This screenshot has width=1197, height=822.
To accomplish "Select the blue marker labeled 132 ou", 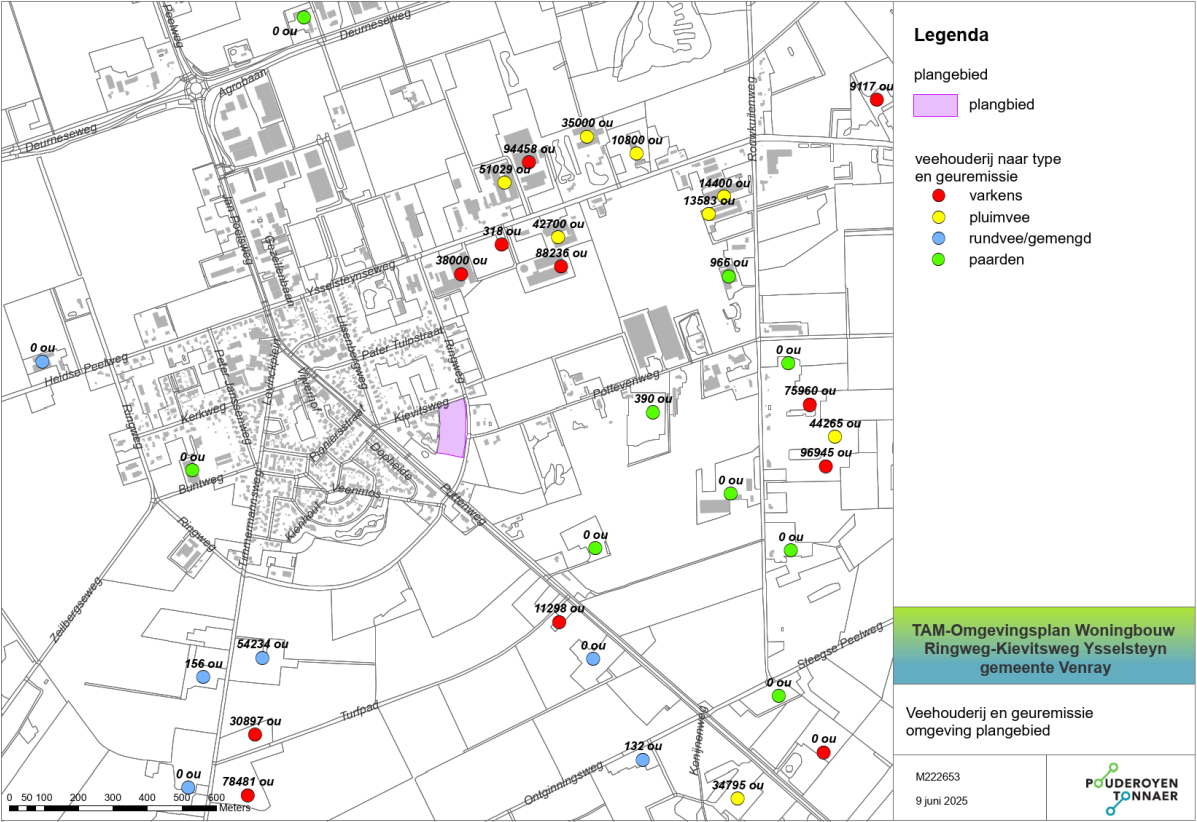I will (x=642, y=760).
